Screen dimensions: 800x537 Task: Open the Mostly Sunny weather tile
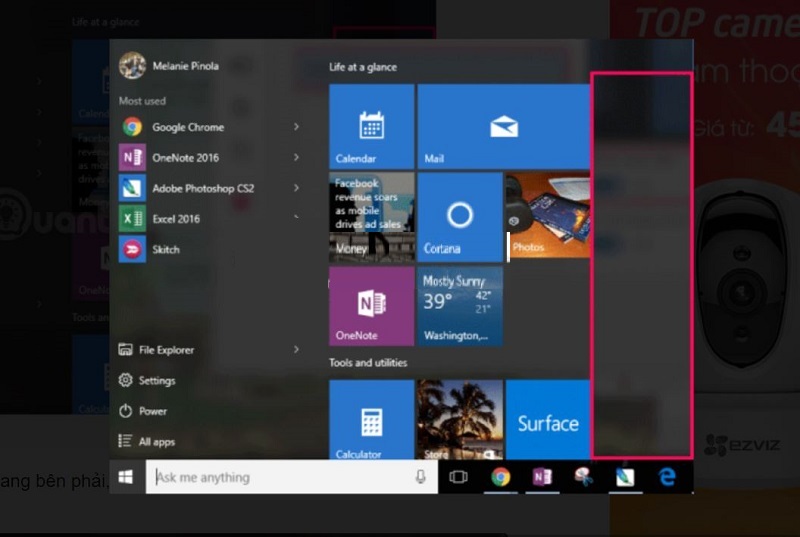point(460,306)
